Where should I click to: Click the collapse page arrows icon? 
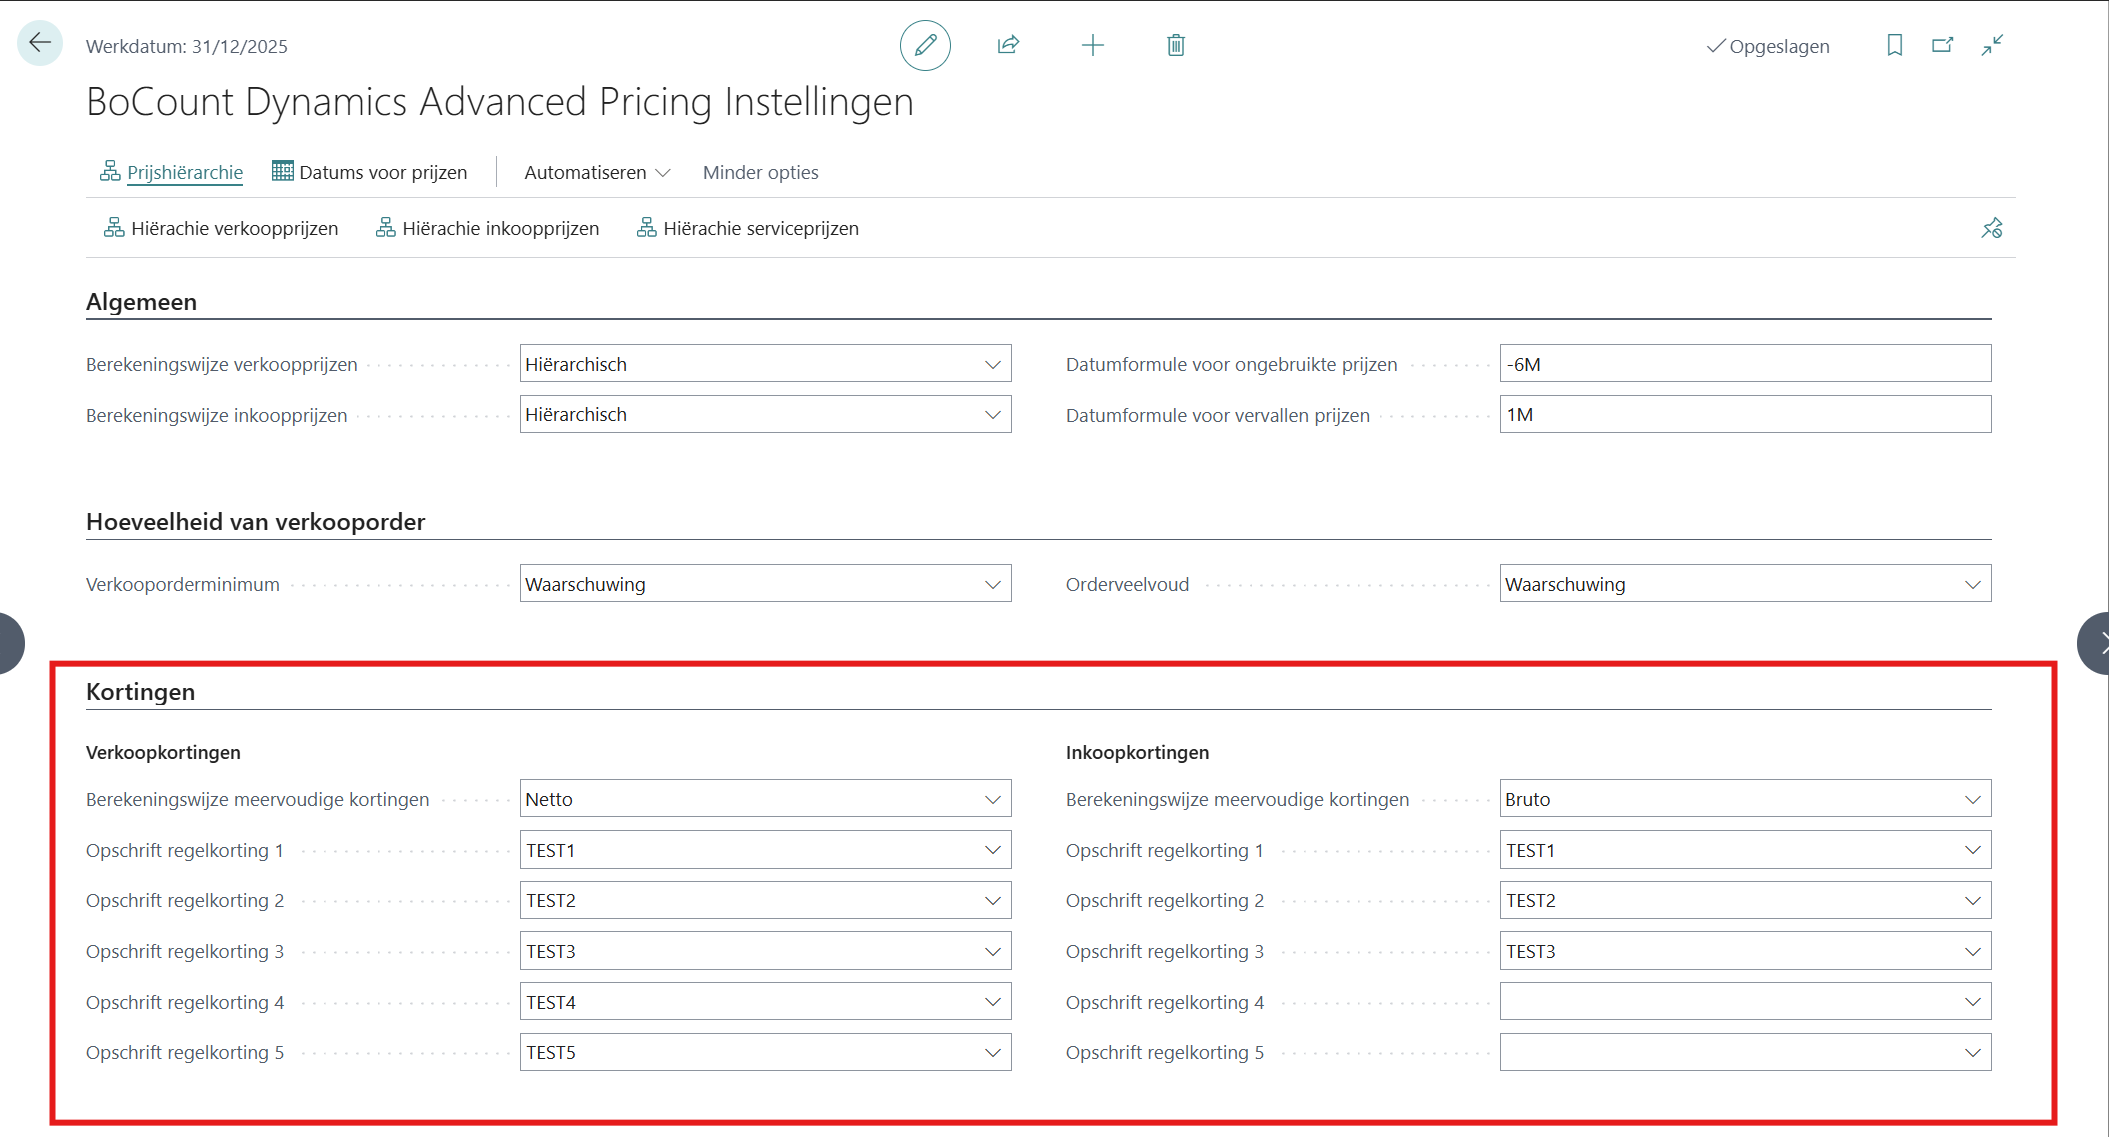click(x=1992, y=45)
